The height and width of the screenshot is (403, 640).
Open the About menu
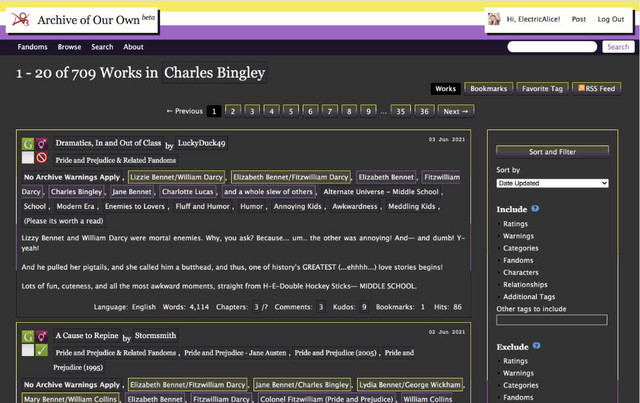tap(133, 47)
